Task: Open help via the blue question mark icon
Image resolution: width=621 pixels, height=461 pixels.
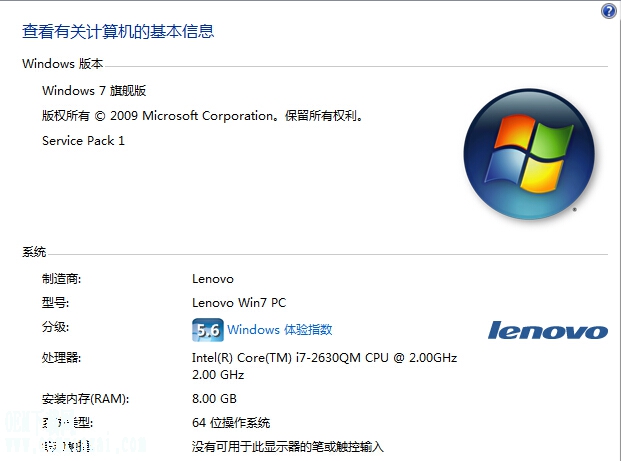Action: pos(609,11)
